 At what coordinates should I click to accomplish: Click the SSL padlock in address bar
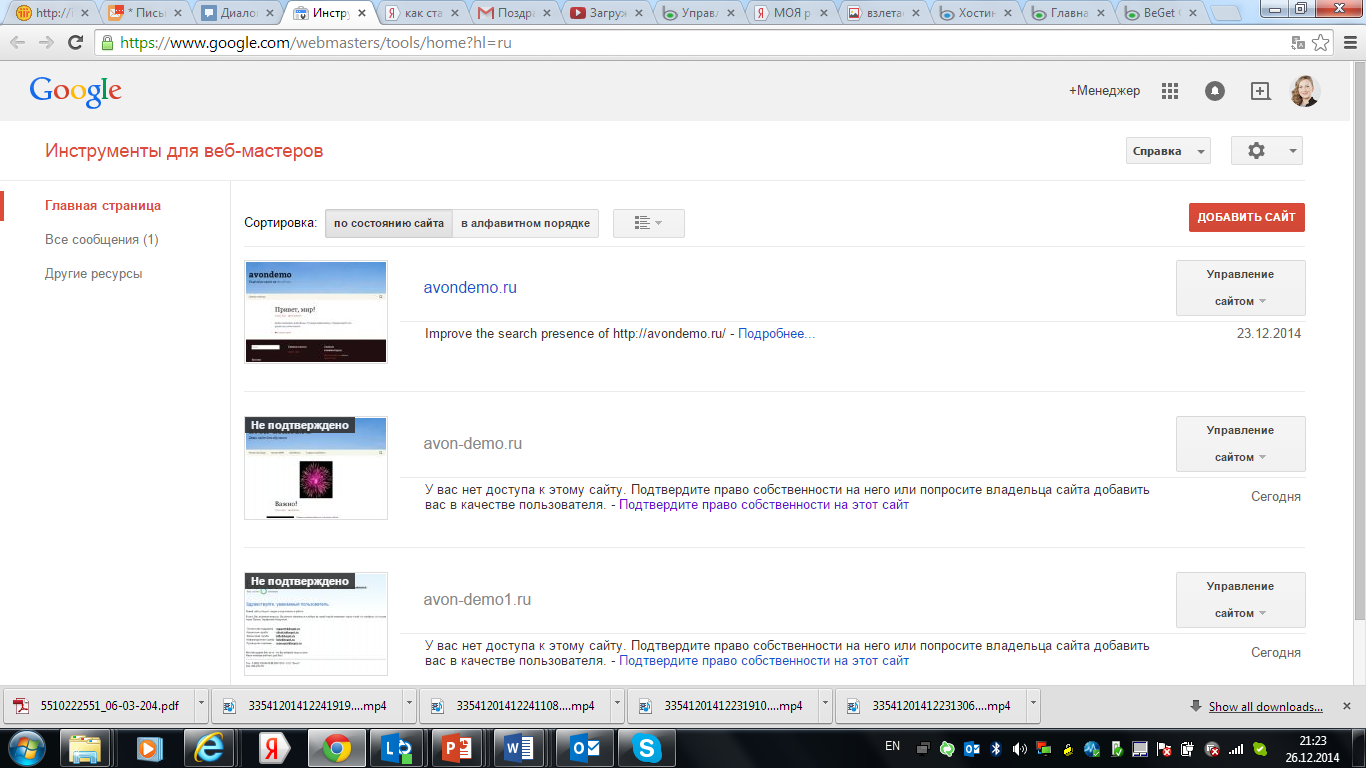click(x=107, y=43)
